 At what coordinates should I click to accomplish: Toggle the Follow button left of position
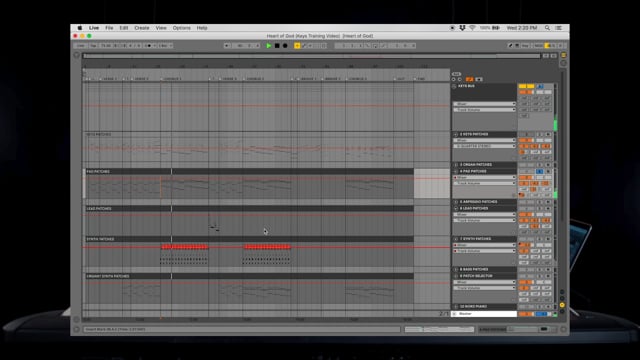[x=227, y=46]
